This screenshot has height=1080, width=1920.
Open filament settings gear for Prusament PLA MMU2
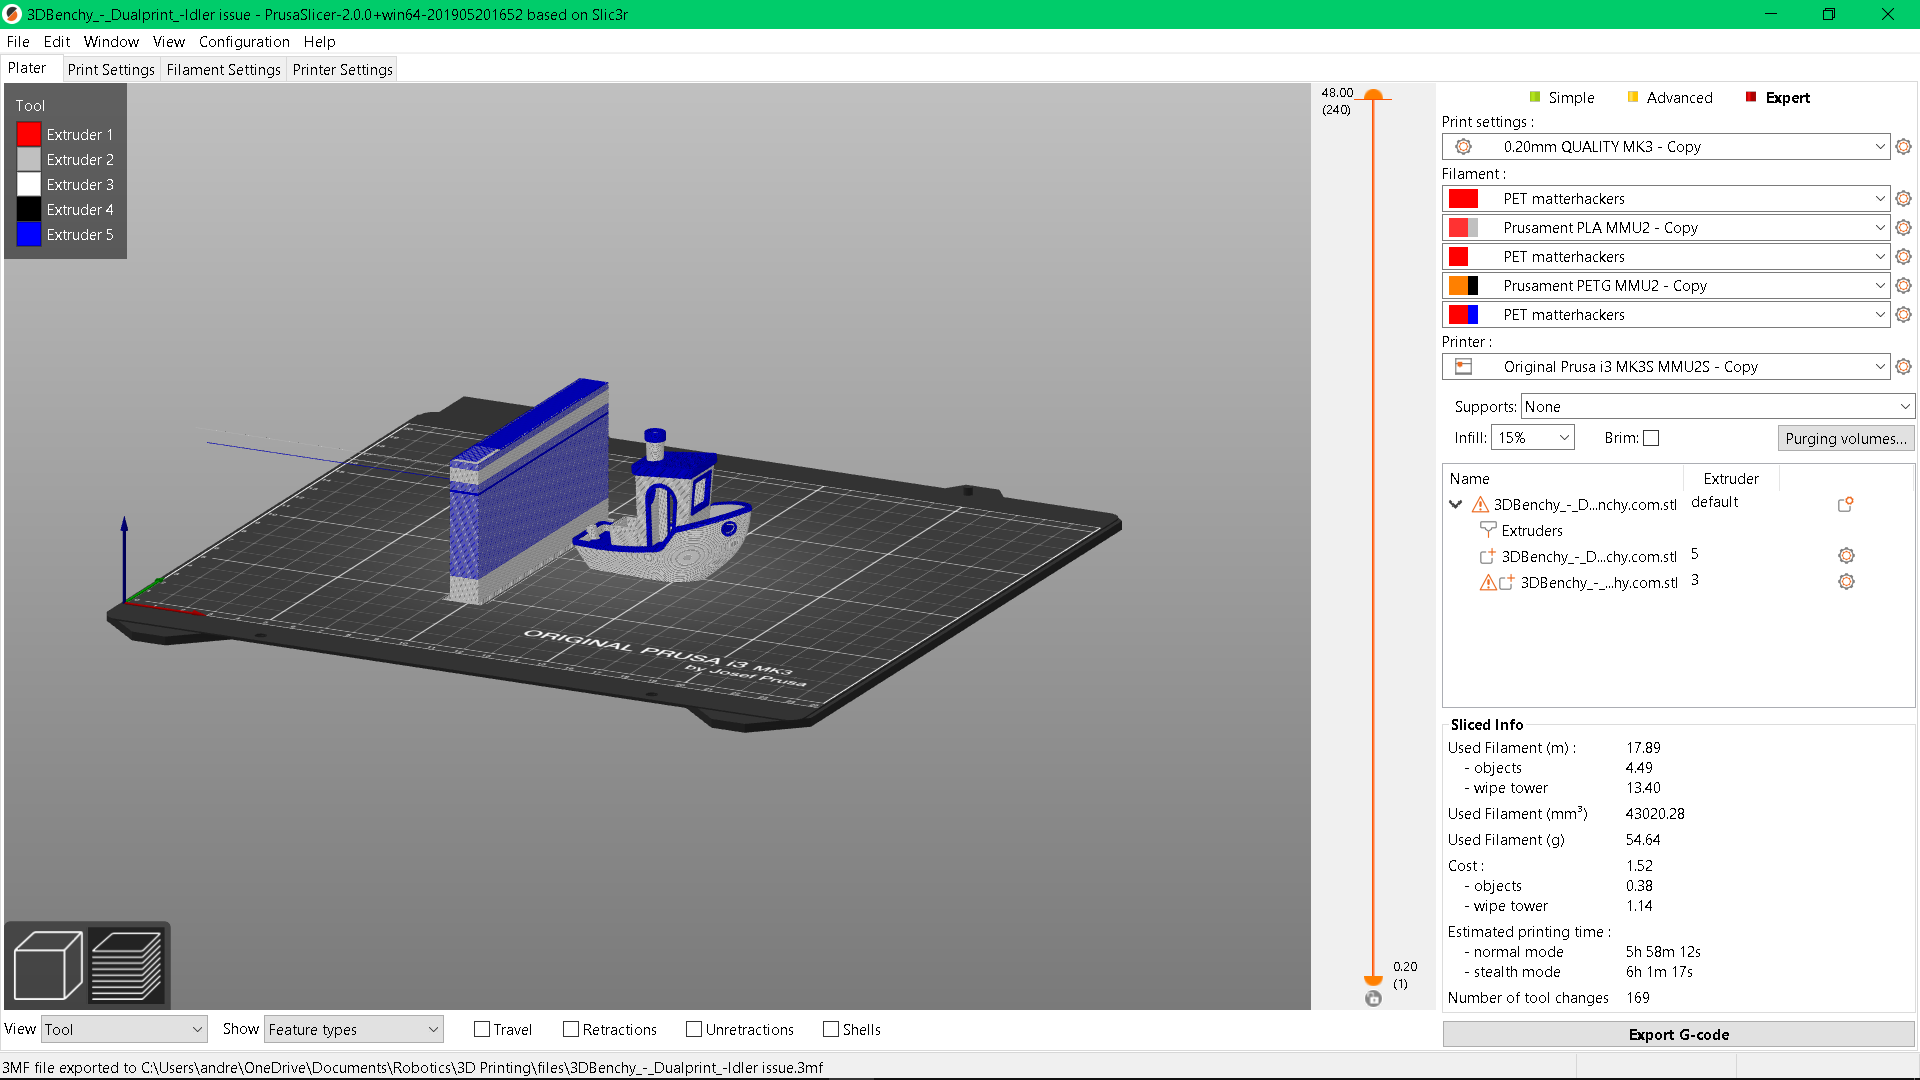click(x=1903, y=227)
